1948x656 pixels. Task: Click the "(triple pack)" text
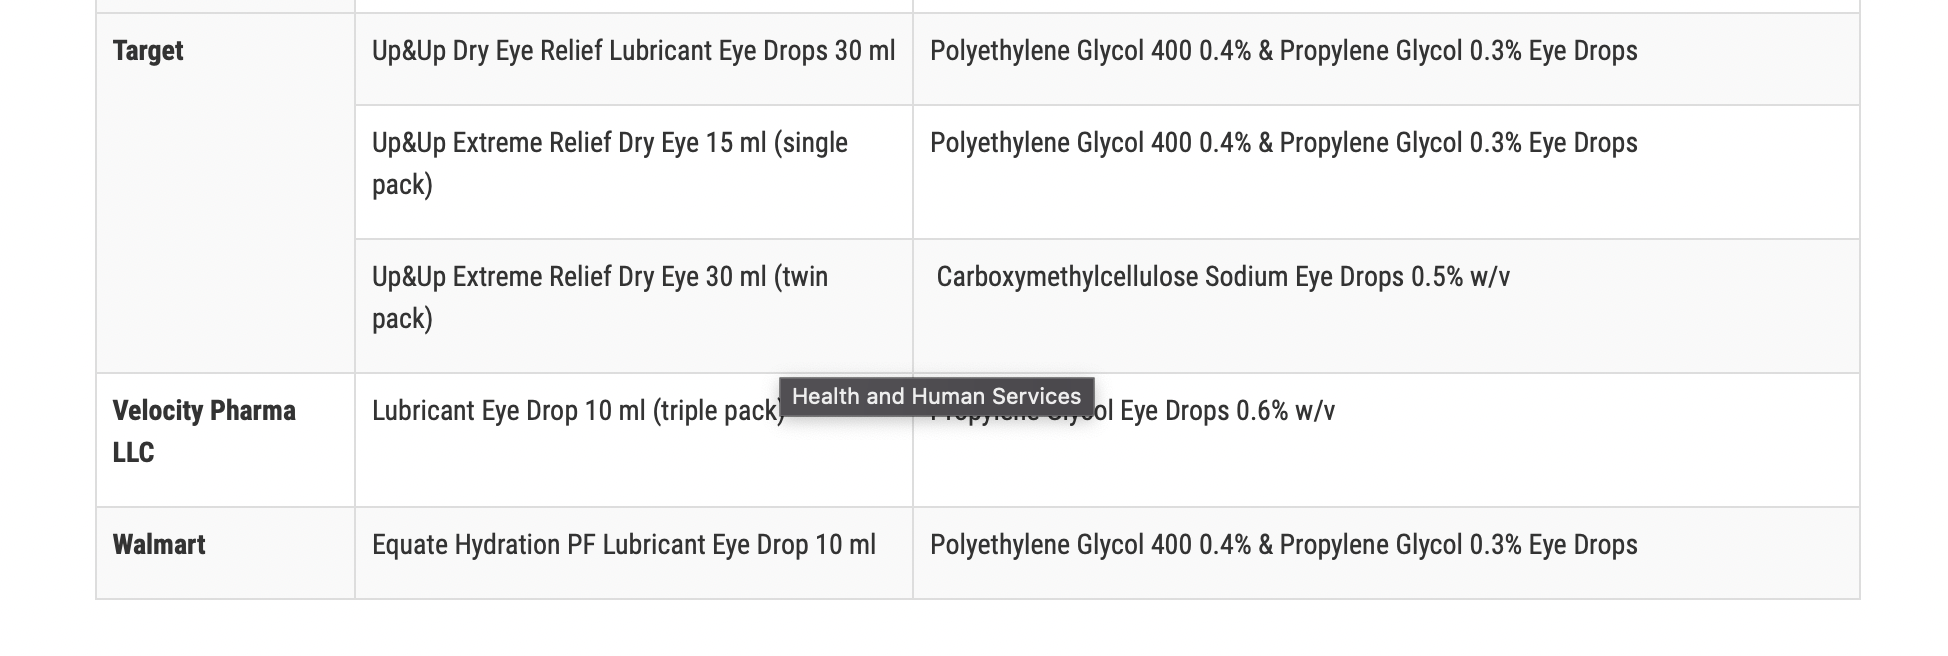(x=718, y=411)
